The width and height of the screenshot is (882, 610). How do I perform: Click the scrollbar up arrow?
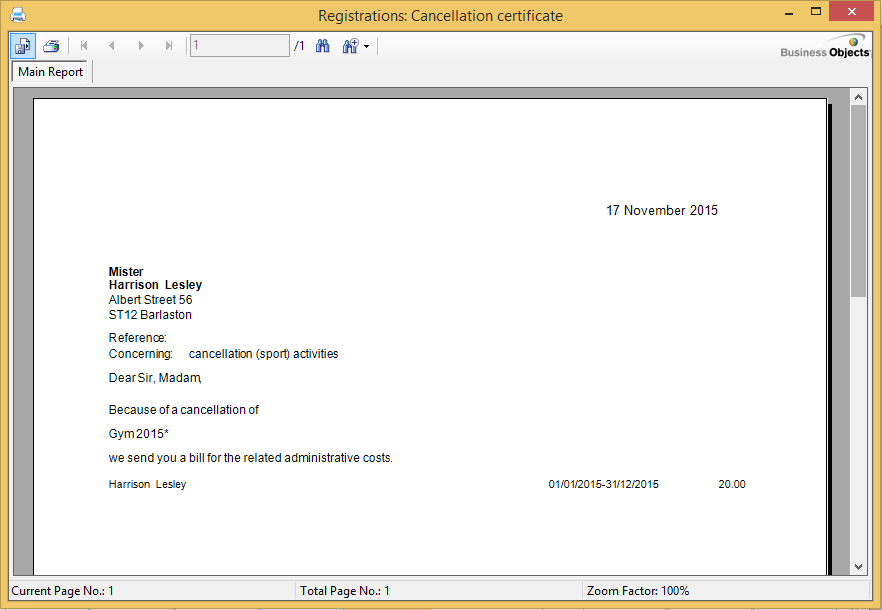pos(858,96)
